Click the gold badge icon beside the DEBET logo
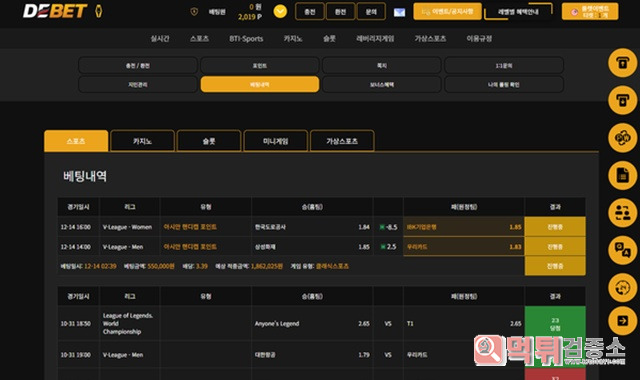 coord(98,11)
